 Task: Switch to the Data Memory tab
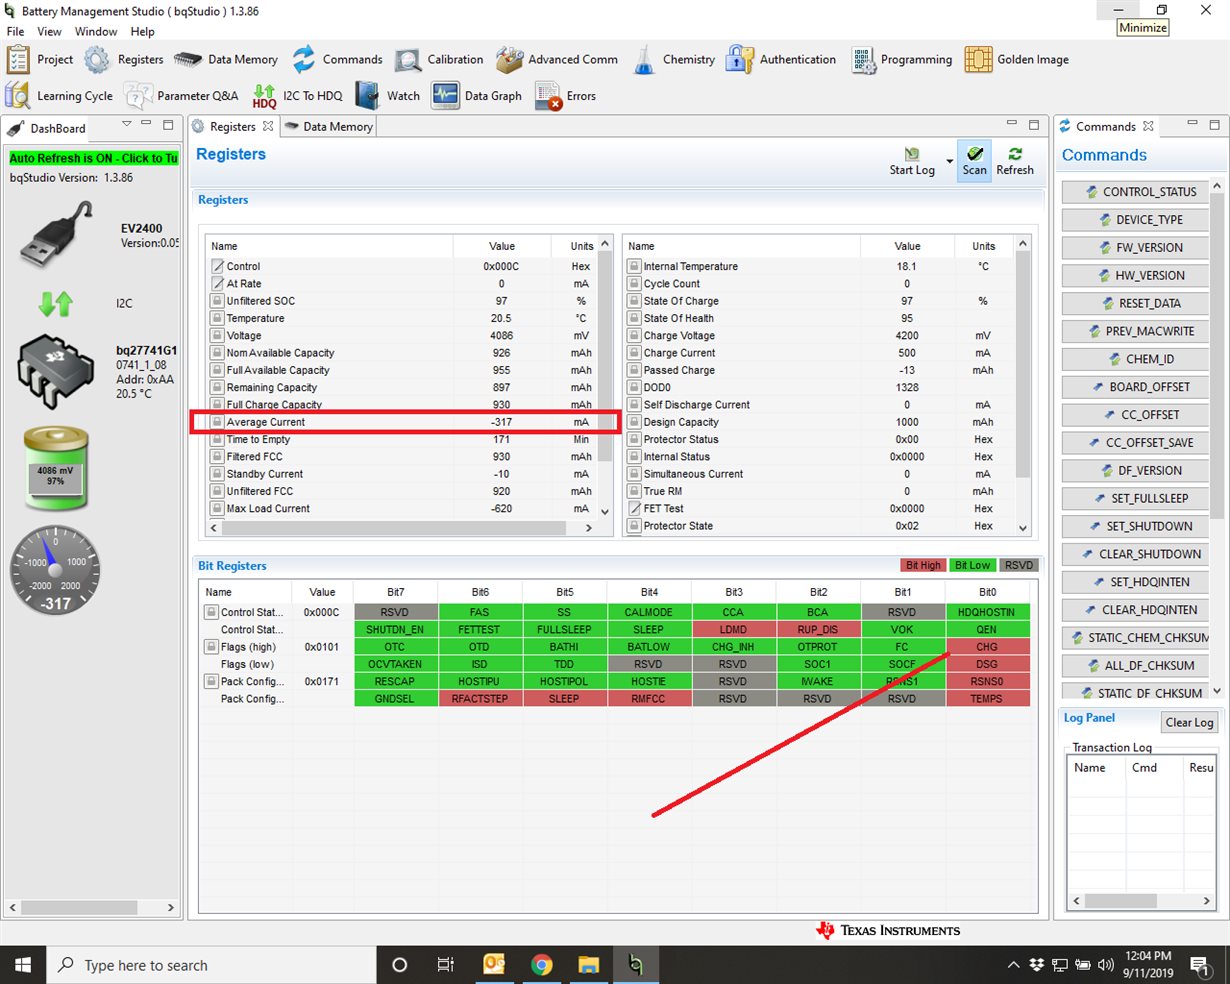[329, 127]
